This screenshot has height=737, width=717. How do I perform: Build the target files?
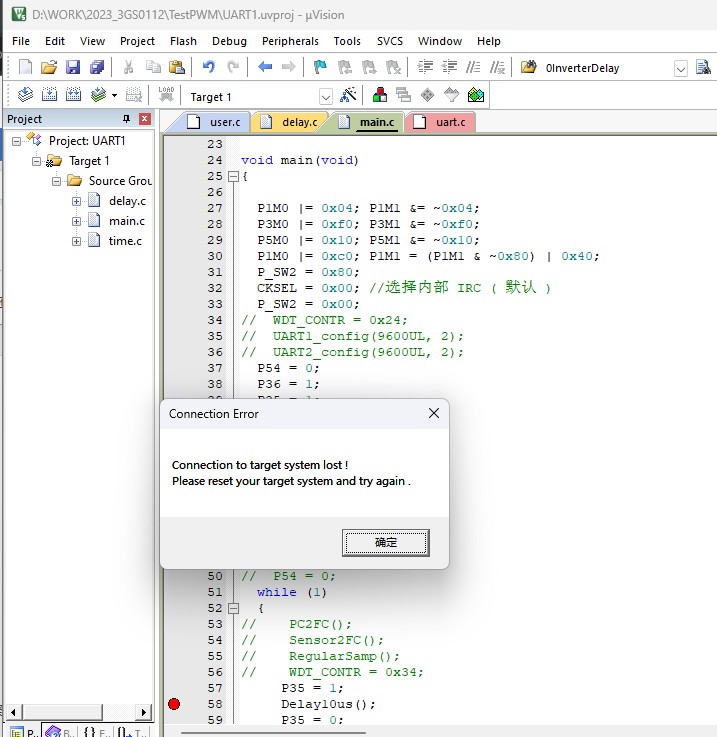[49, 95]
